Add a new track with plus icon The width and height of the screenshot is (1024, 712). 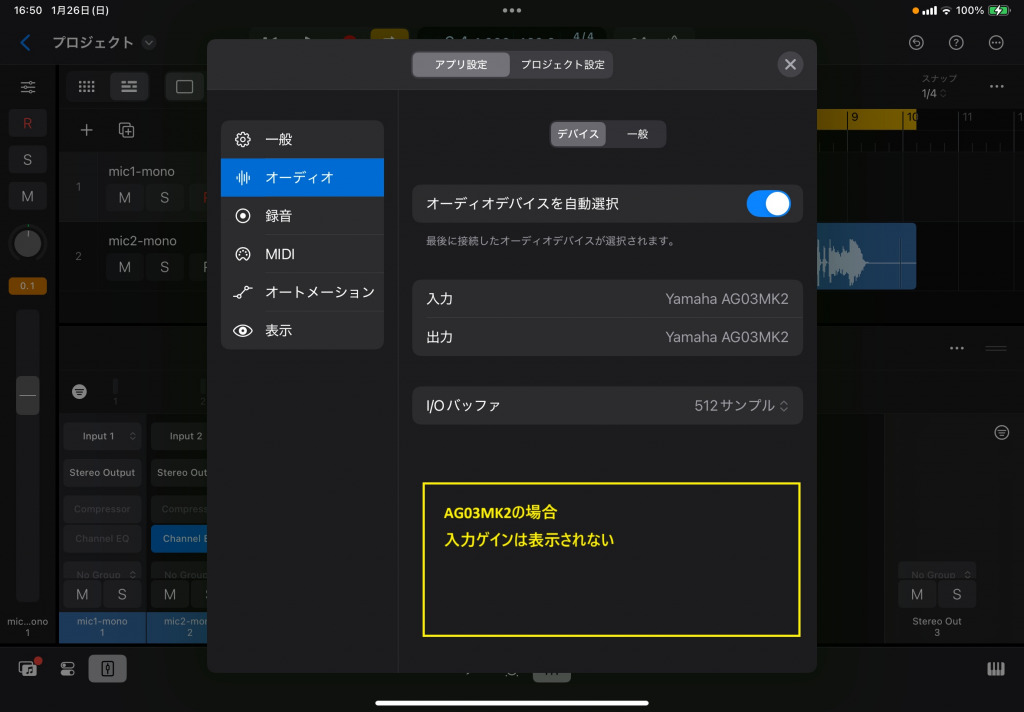(x=87, y=130)
